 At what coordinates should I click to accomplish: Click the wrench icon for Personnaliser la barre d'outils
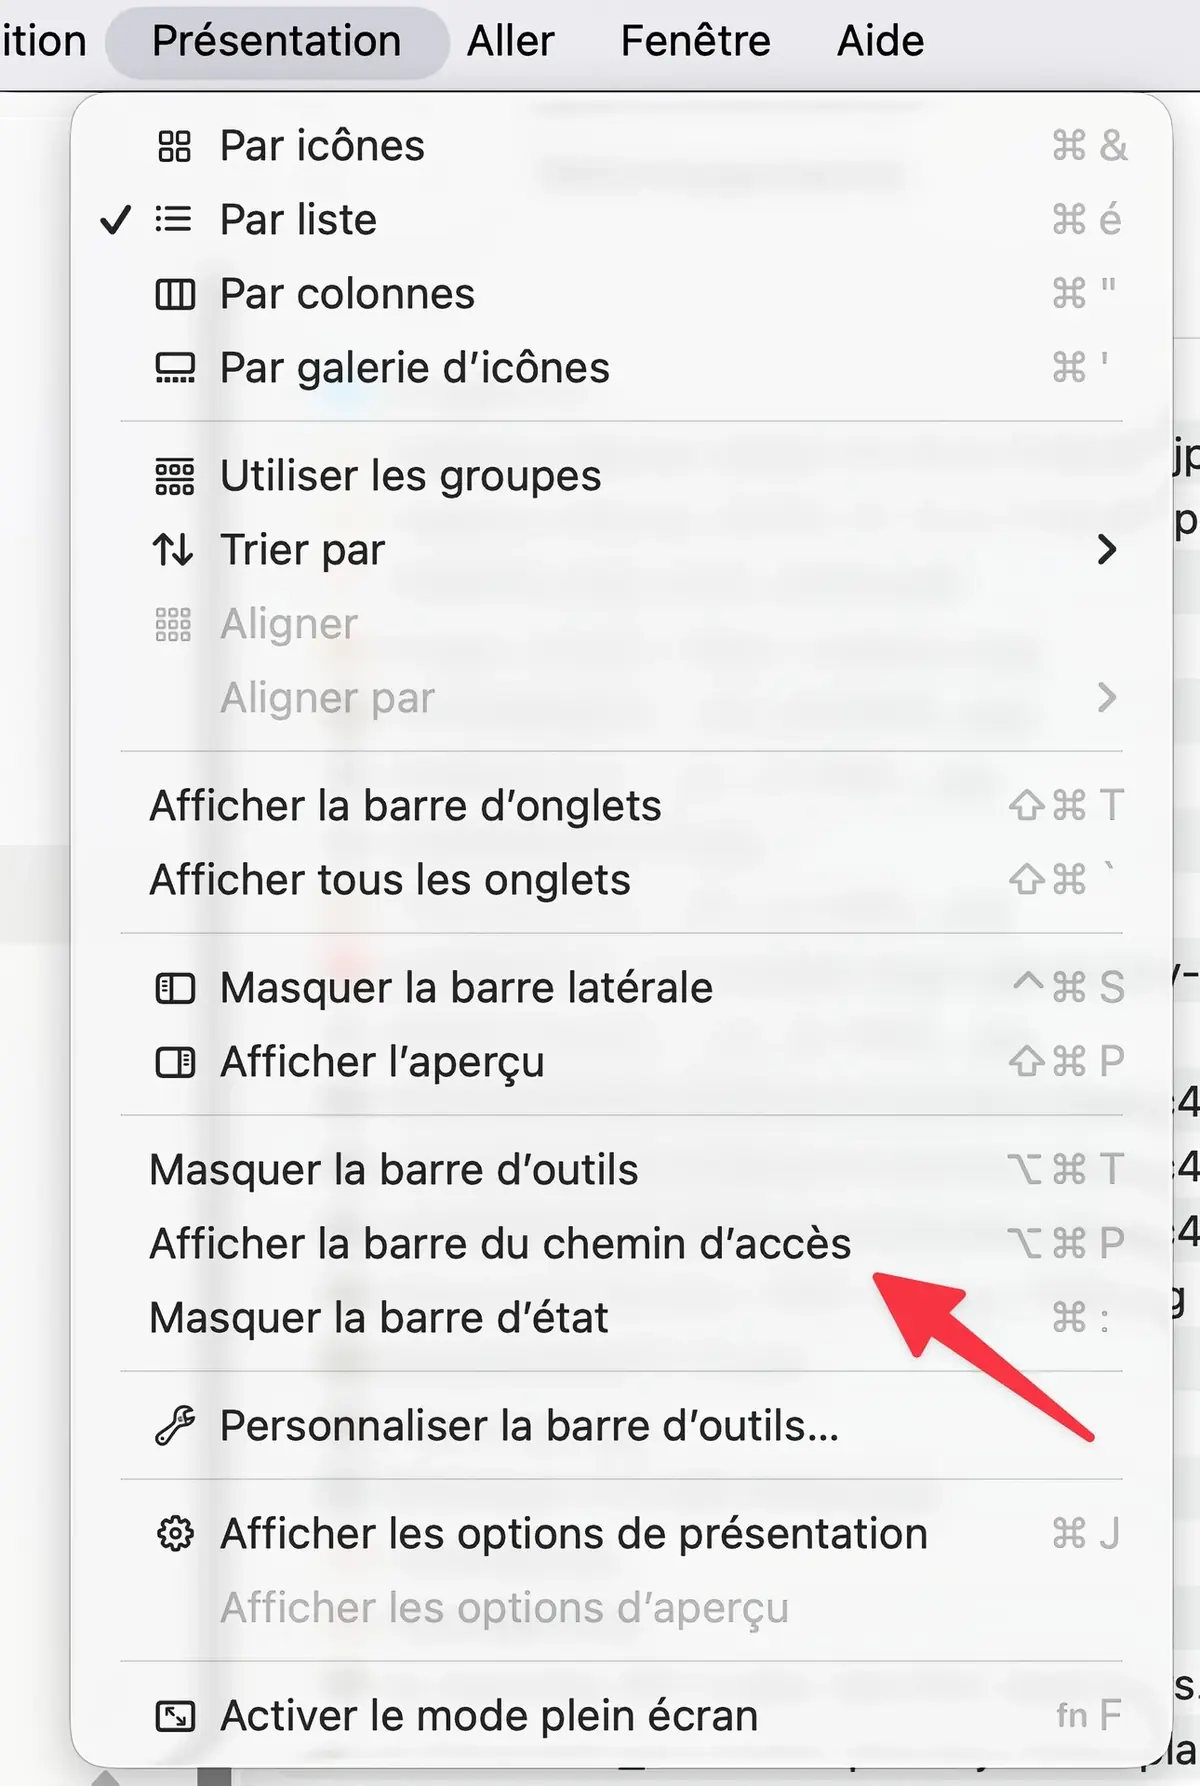[175, 1427]
